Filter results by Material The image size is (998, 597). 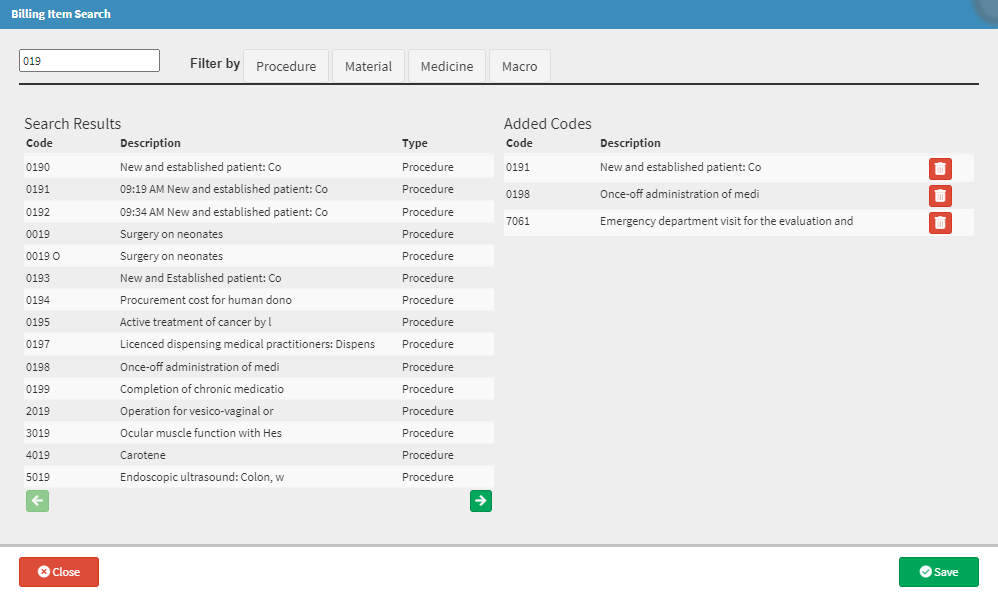click(x=368, y=66)
